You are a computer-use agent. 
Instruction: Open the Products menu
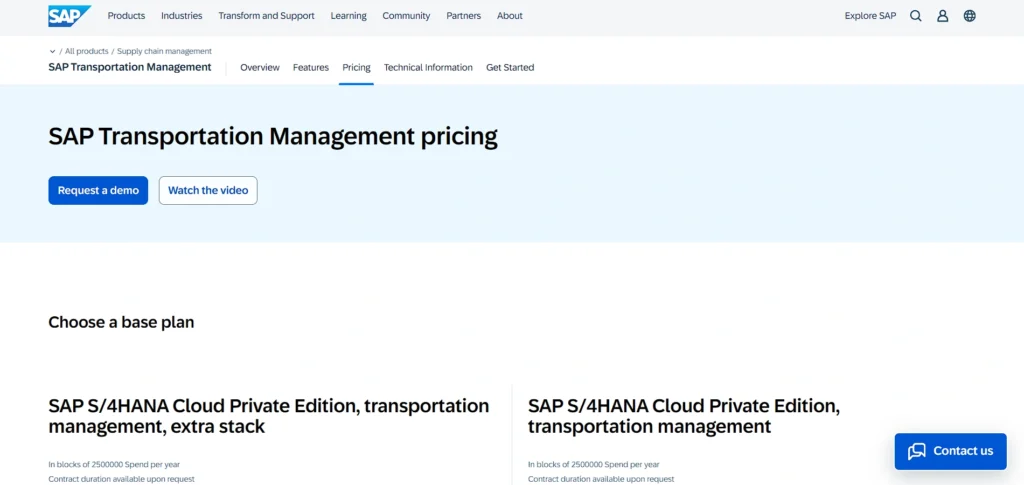(x=126, y=16)
